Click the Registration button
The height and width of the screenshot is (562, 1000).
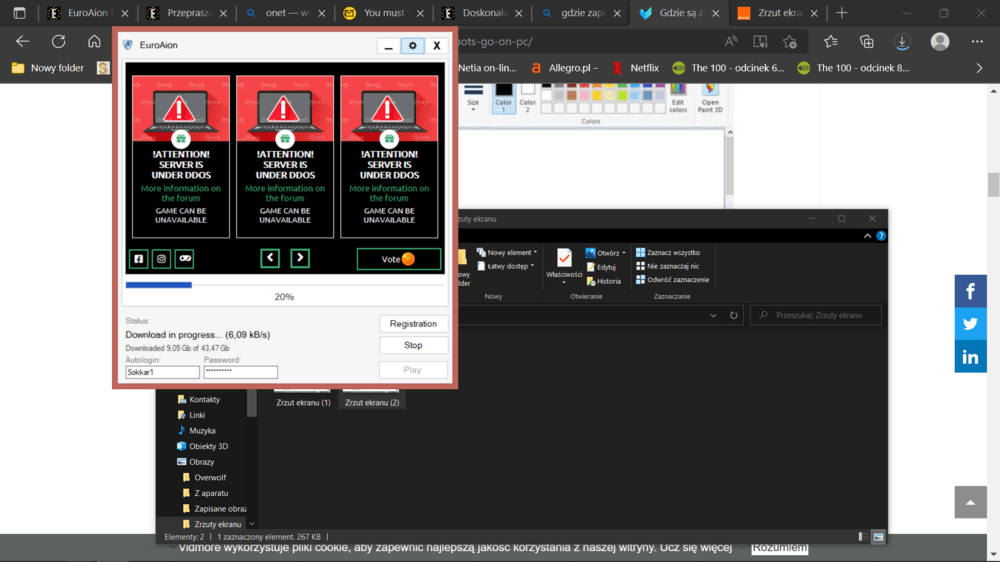[413, 324]
